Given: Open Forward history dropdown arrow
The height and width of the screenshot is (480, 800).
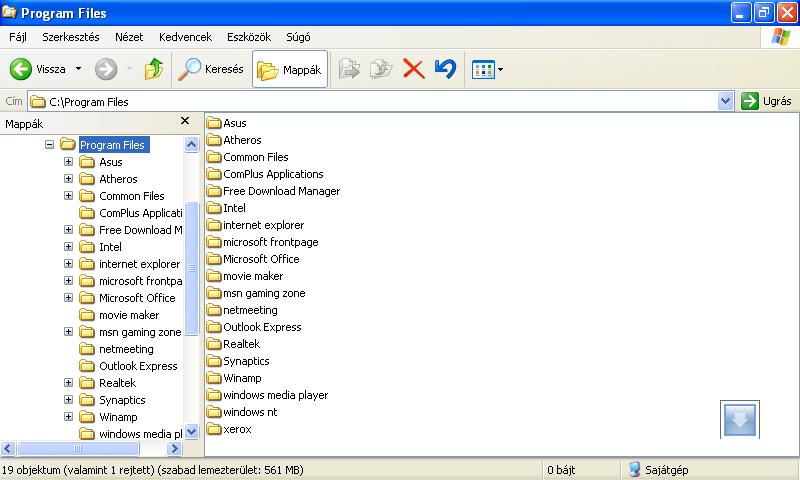Looking at the screenshot, I should pos(129,68).
